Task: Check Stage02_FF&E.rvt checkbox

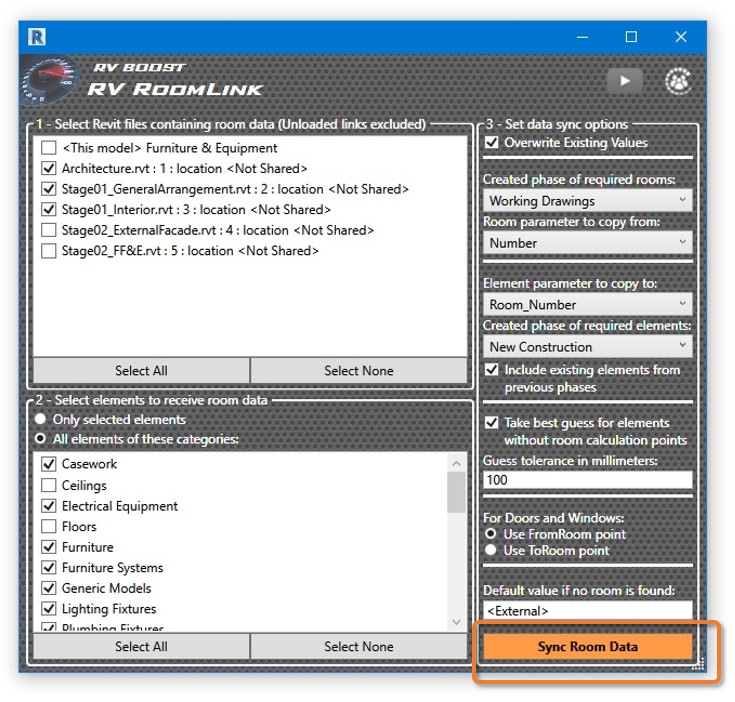Action: pyautogui.click(x=49, y=251)
